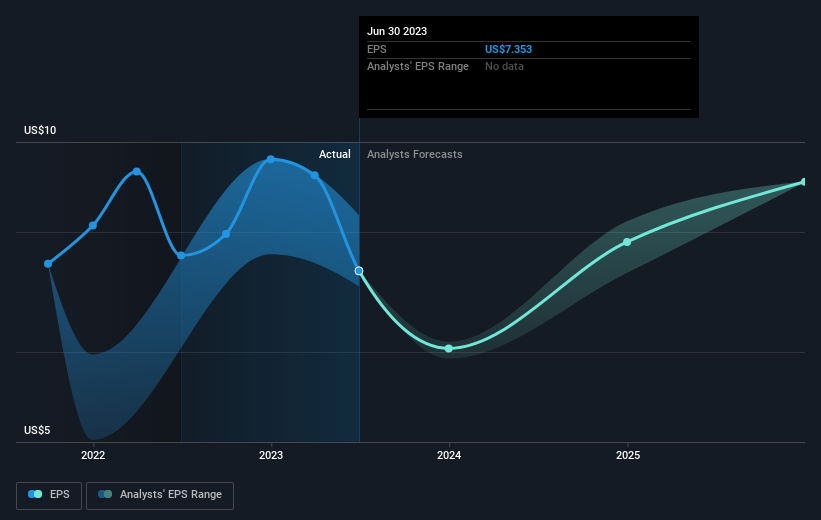821x520 pixels.
Task: Select the forecast point at 2024
Action: pos(449,348)
